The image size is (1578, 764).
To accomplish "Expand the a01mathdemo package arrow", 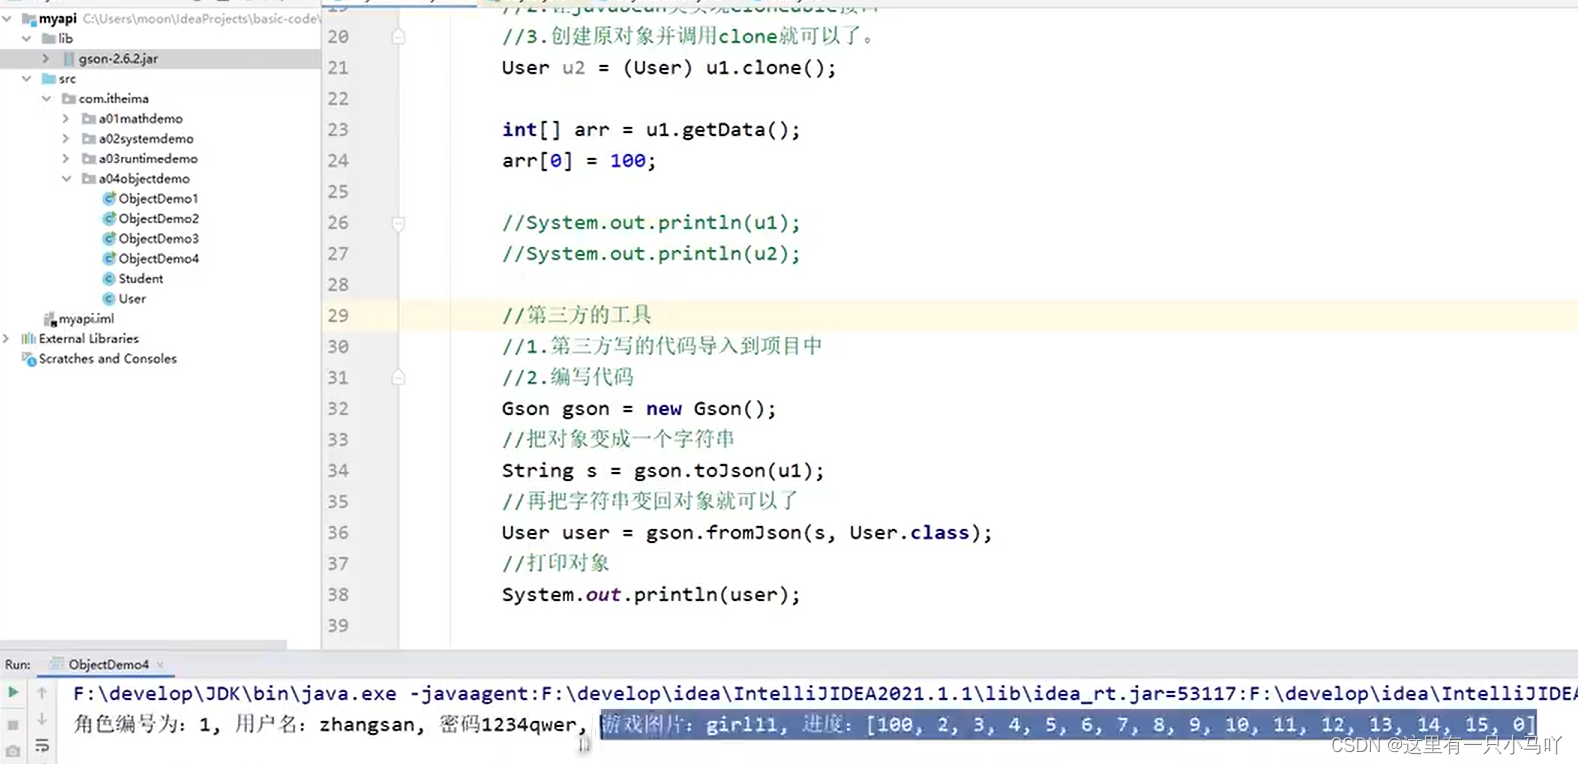I will 66,118.
